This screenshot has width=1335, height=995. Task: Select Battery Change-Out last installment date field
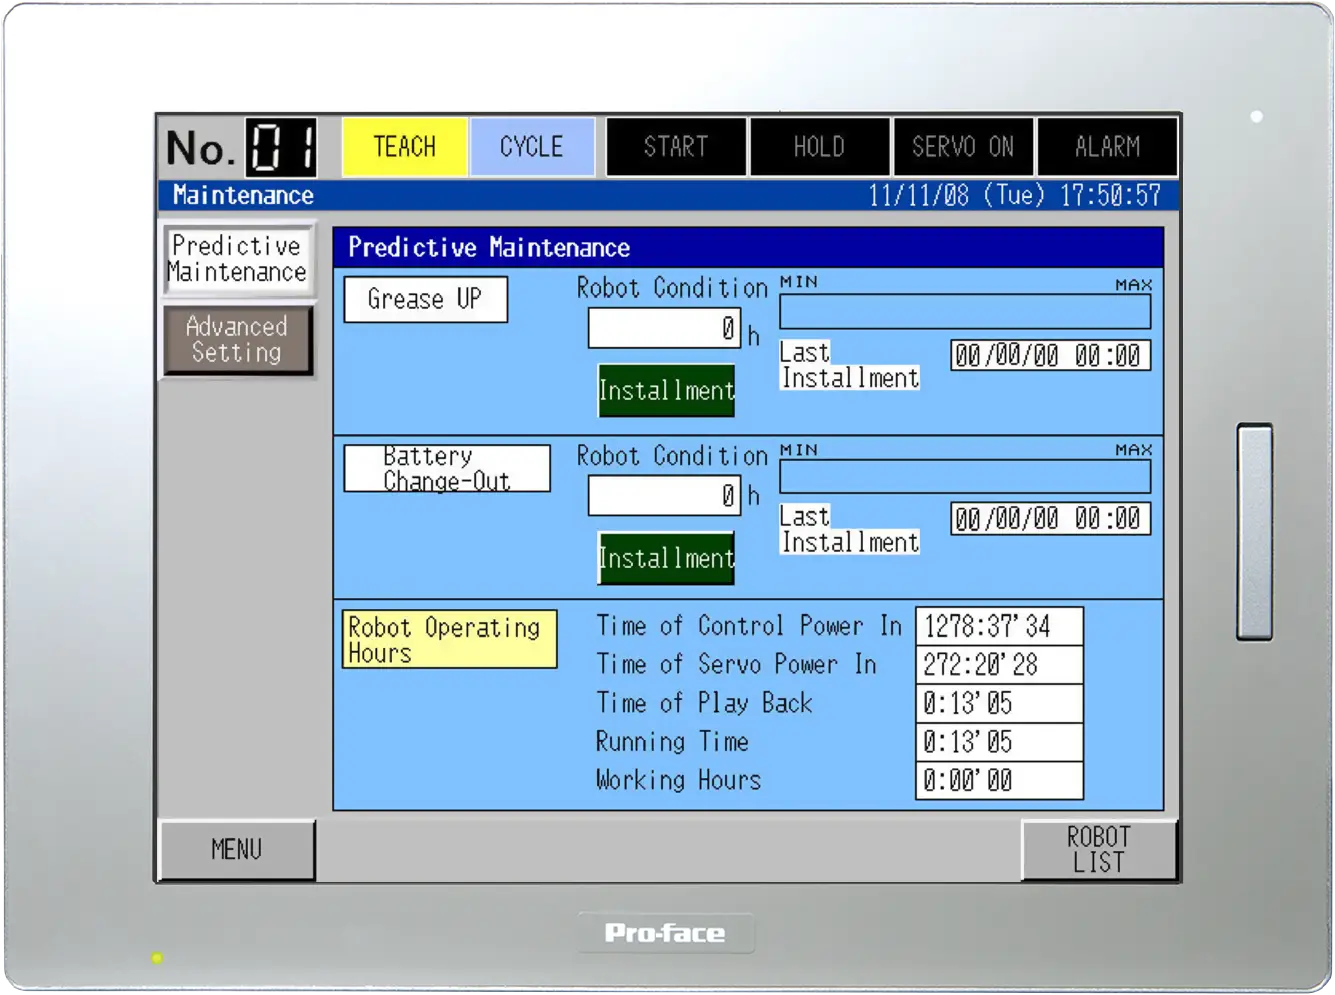tap(1050, 518)
